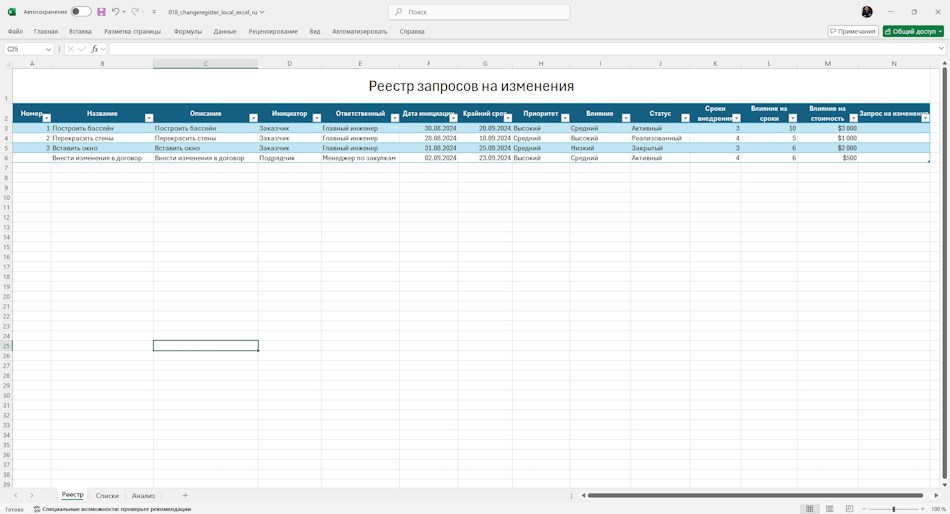Switch to Normal view icon

tap(809, 509)
